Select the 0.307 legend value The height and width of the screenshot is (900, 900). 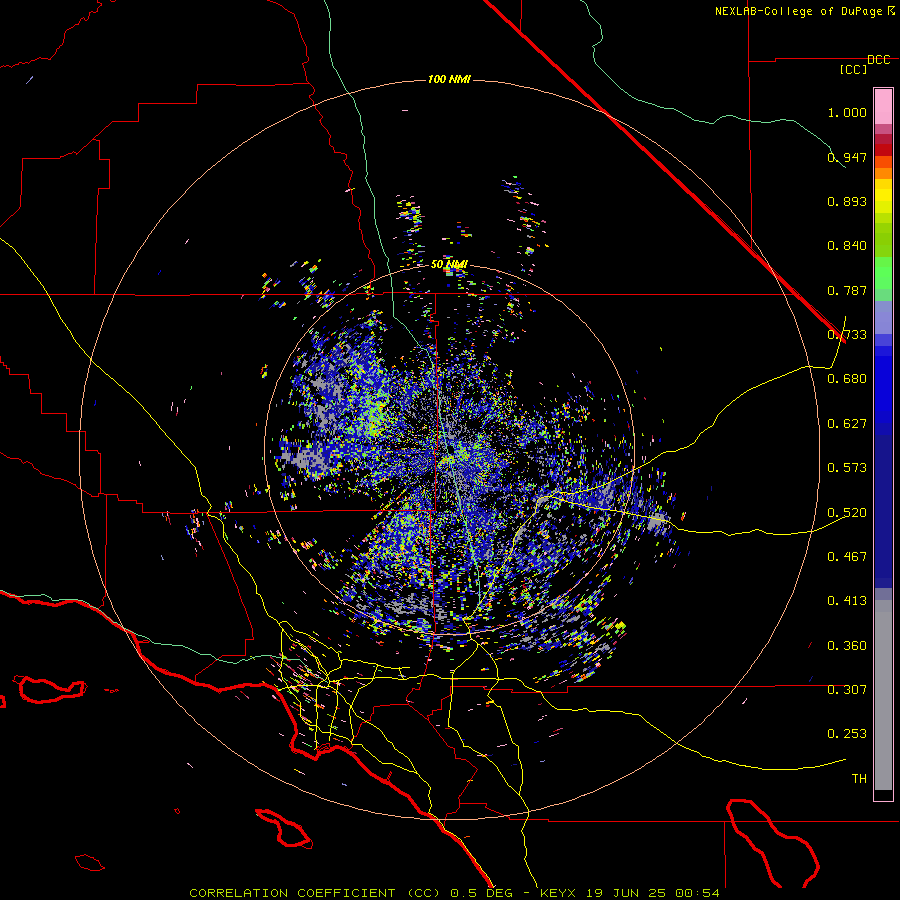click(x=847, y=690)
